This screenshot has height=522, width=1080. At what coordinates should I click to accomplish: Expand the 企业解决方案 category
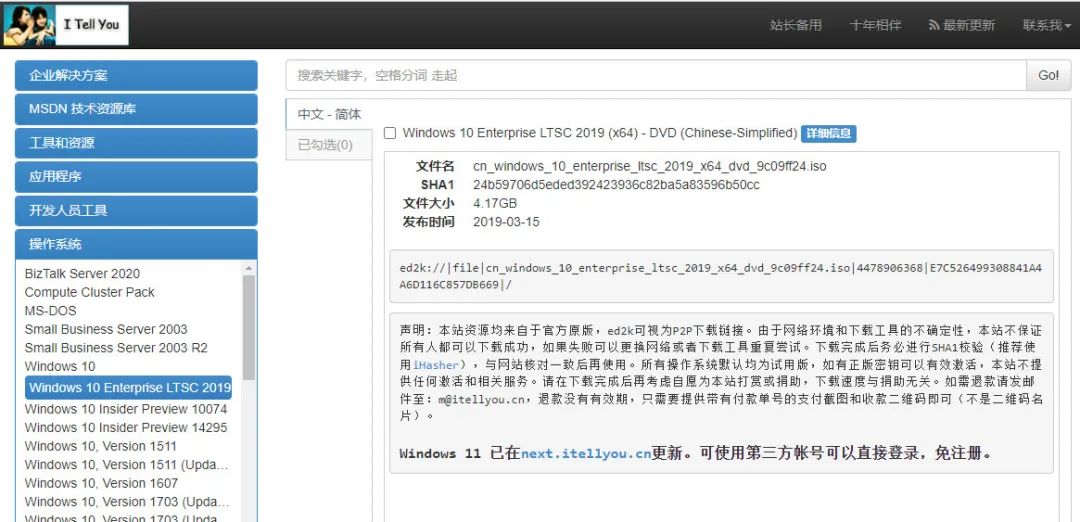pyautogui.click(x=136, y=75)
